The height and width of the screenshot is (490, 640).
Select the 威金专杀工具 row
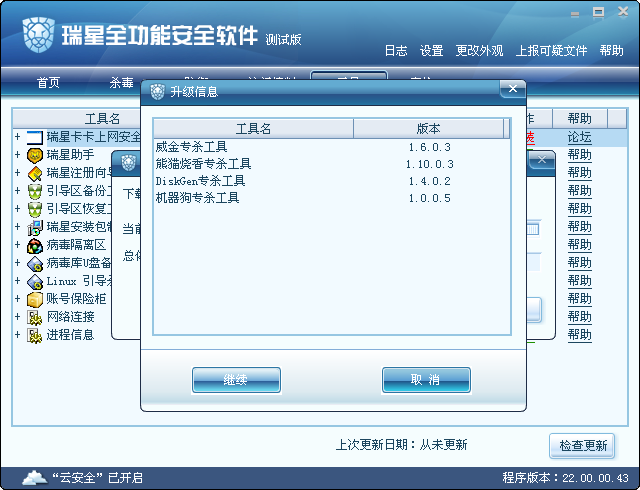[x=331, y=147]
